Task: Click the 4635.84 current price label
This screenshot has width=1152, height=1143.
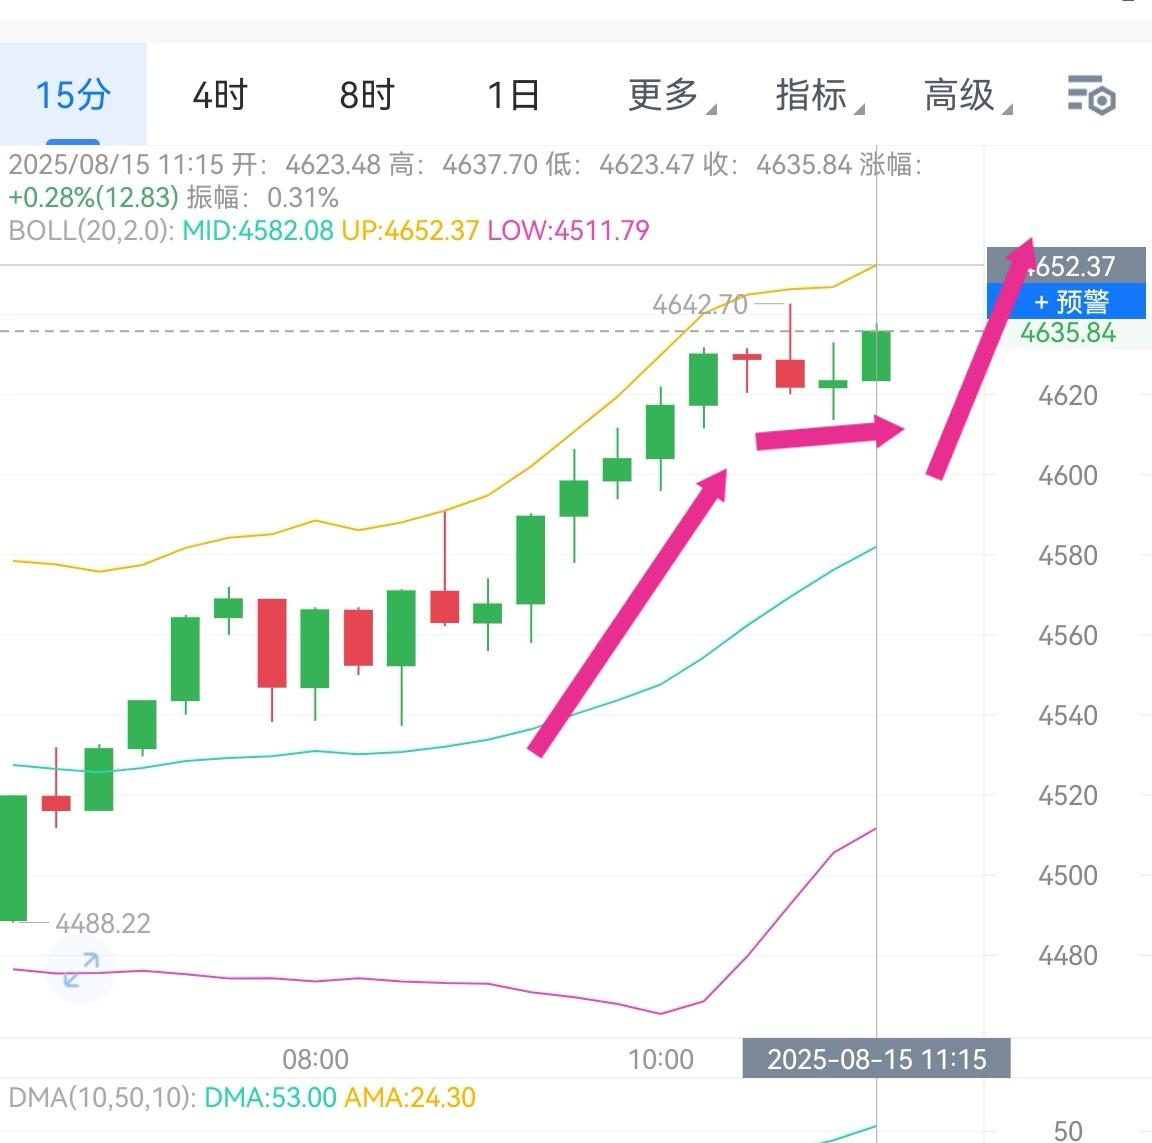Action: click(1068, 333)
